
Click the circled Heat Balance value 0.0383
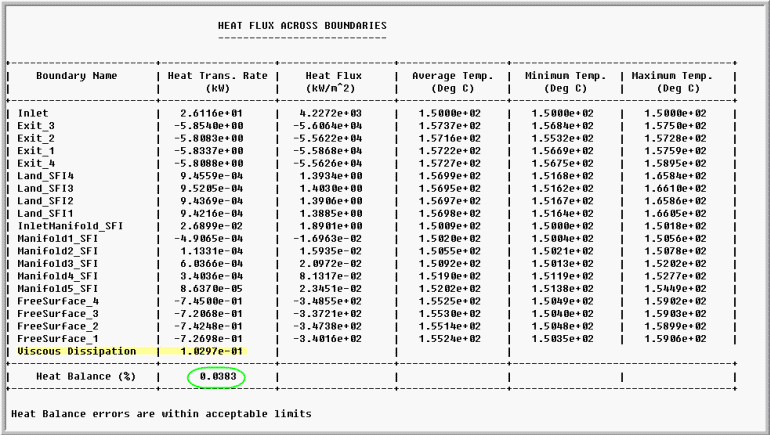pos(218,377)
